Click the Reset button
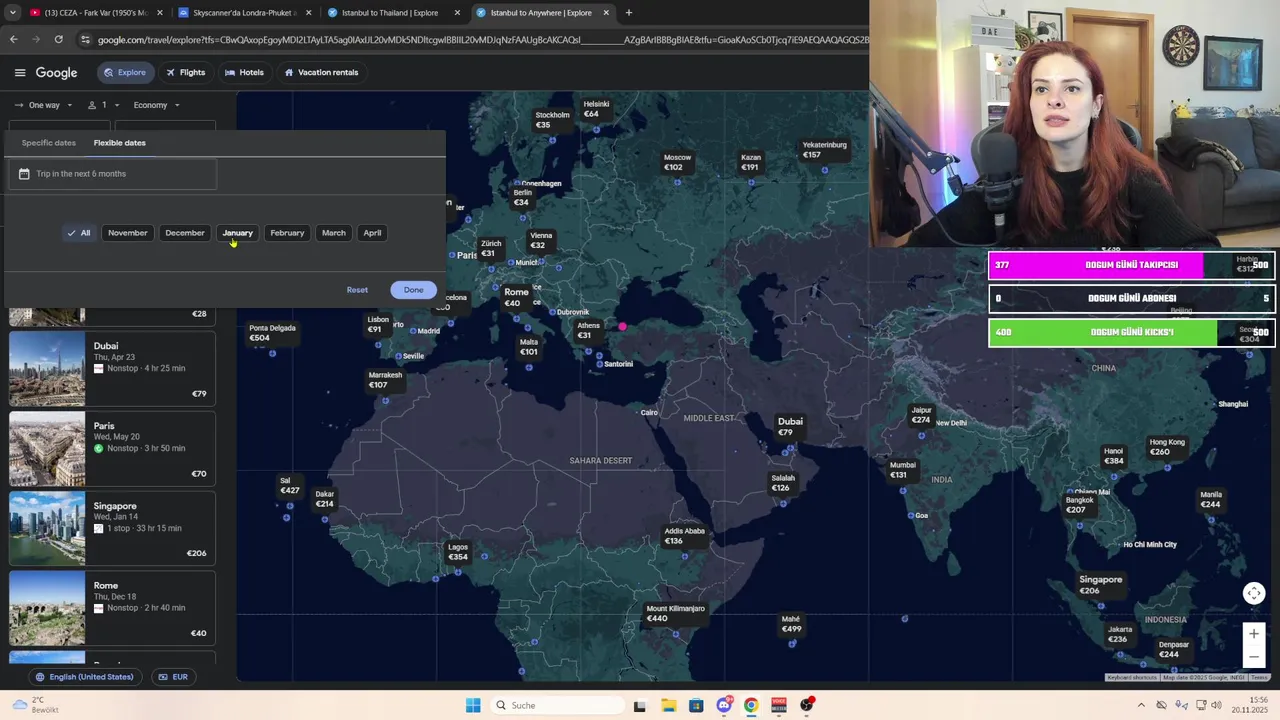 [x=357, y=290]
